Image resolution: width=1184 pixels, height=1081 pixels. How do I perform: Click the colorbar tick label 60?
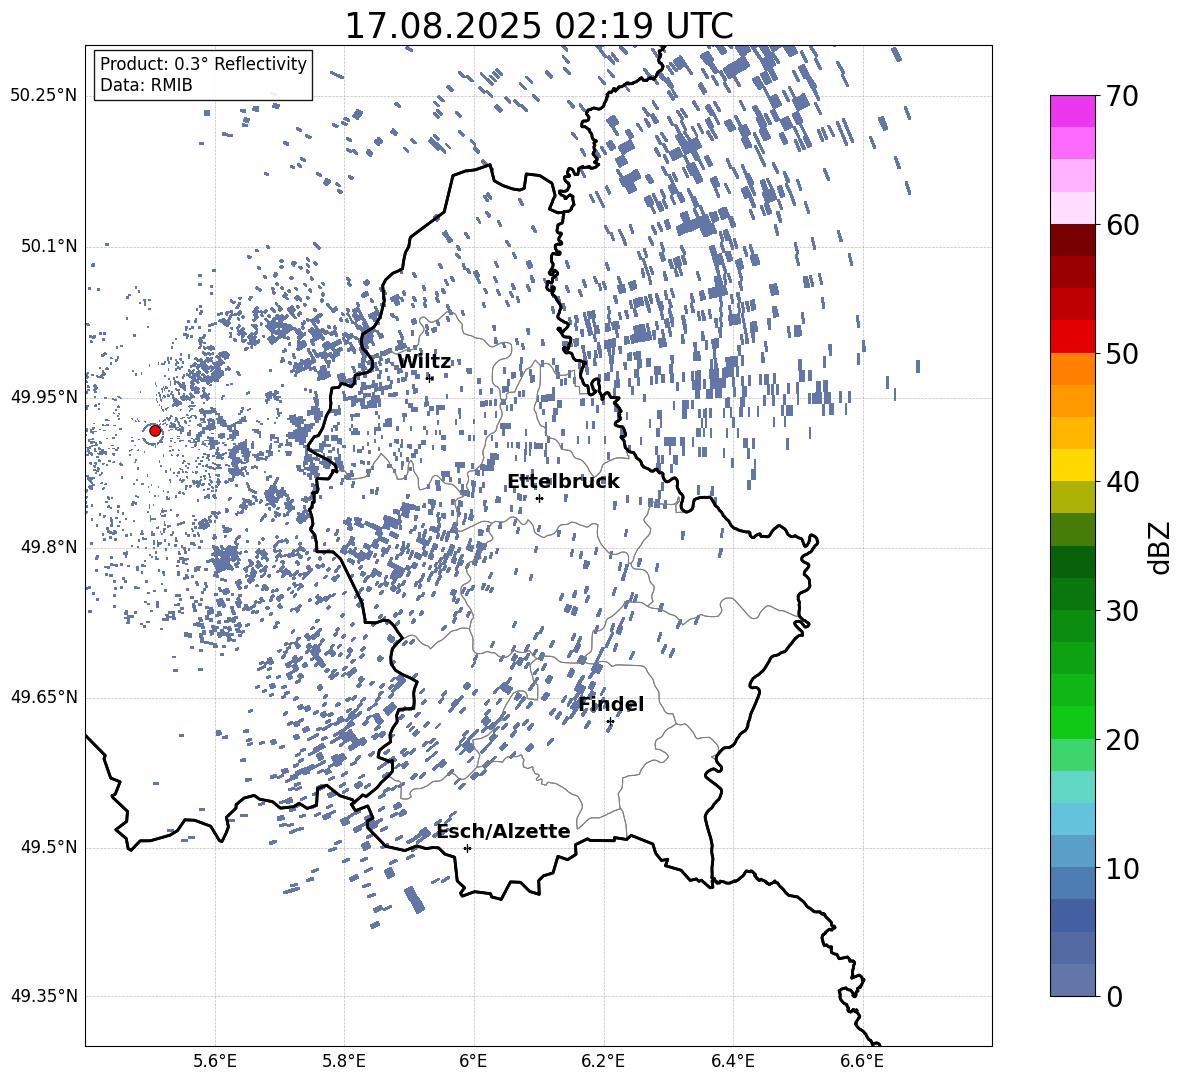pyautogui.click(x=1123, y=225)
